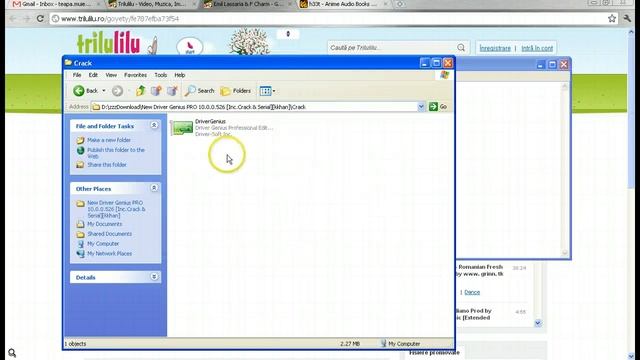Open the Favorites menu
640x360 pixels.
pyautogui.click(x=136, y=75)
